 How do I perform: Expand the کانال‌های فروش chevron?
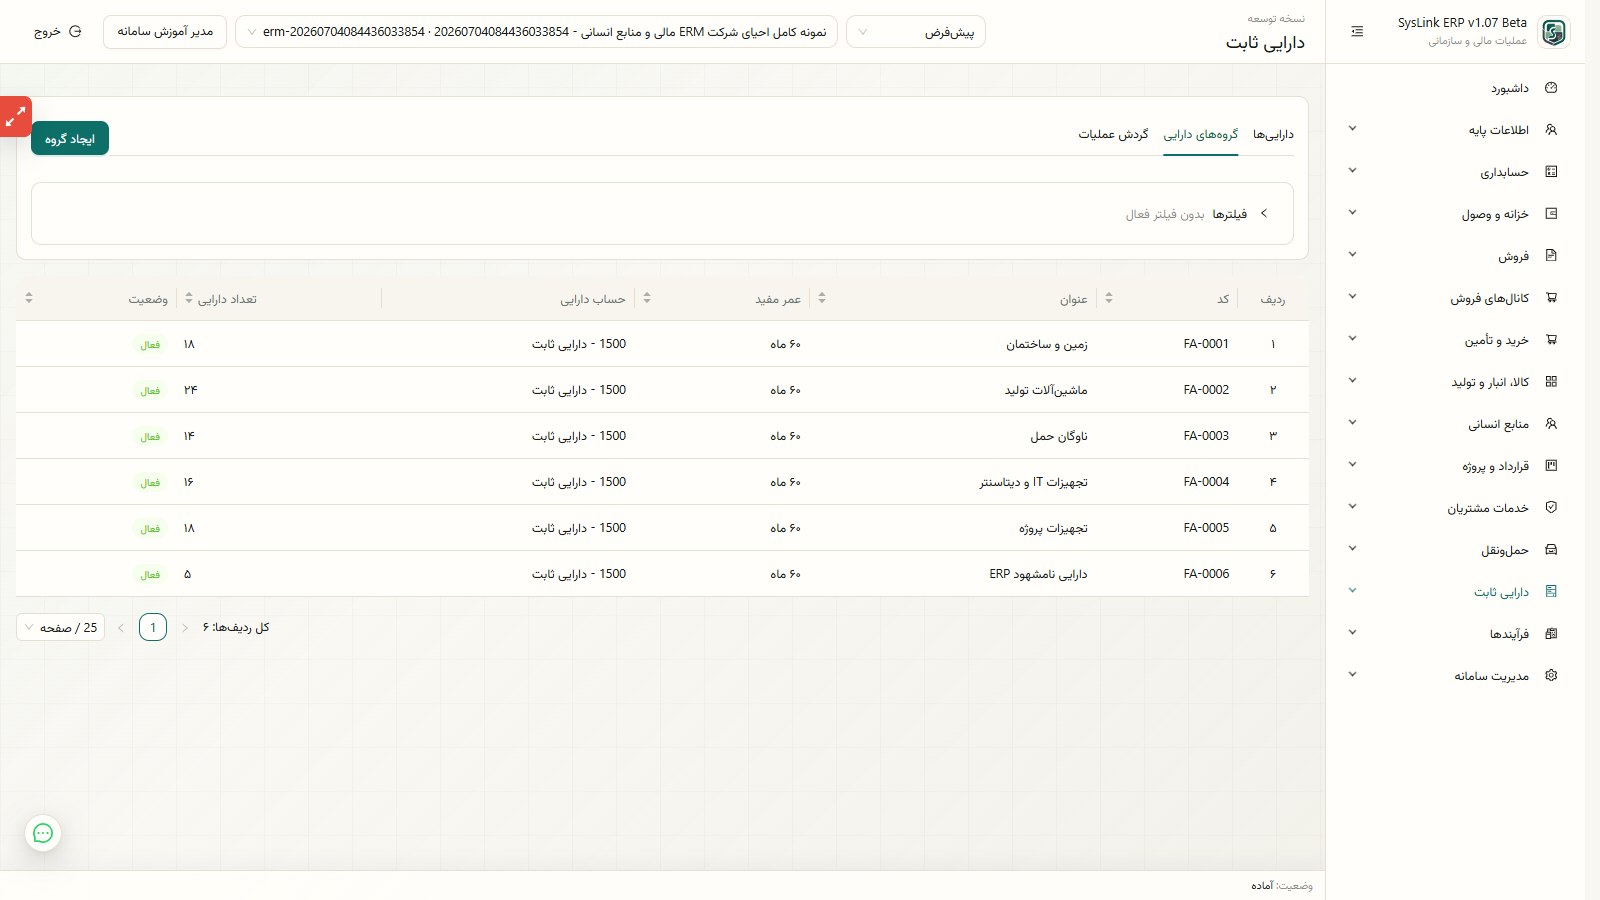1352,297
